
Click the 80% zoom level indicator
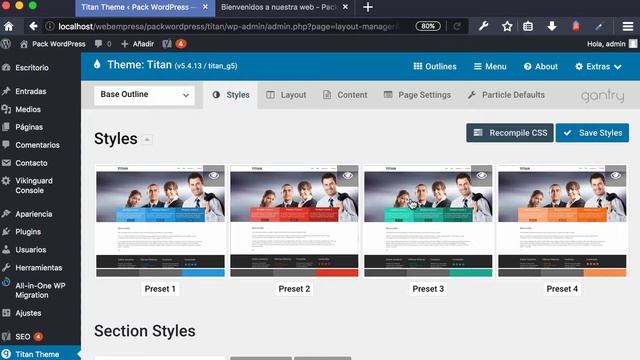(428, 26)
